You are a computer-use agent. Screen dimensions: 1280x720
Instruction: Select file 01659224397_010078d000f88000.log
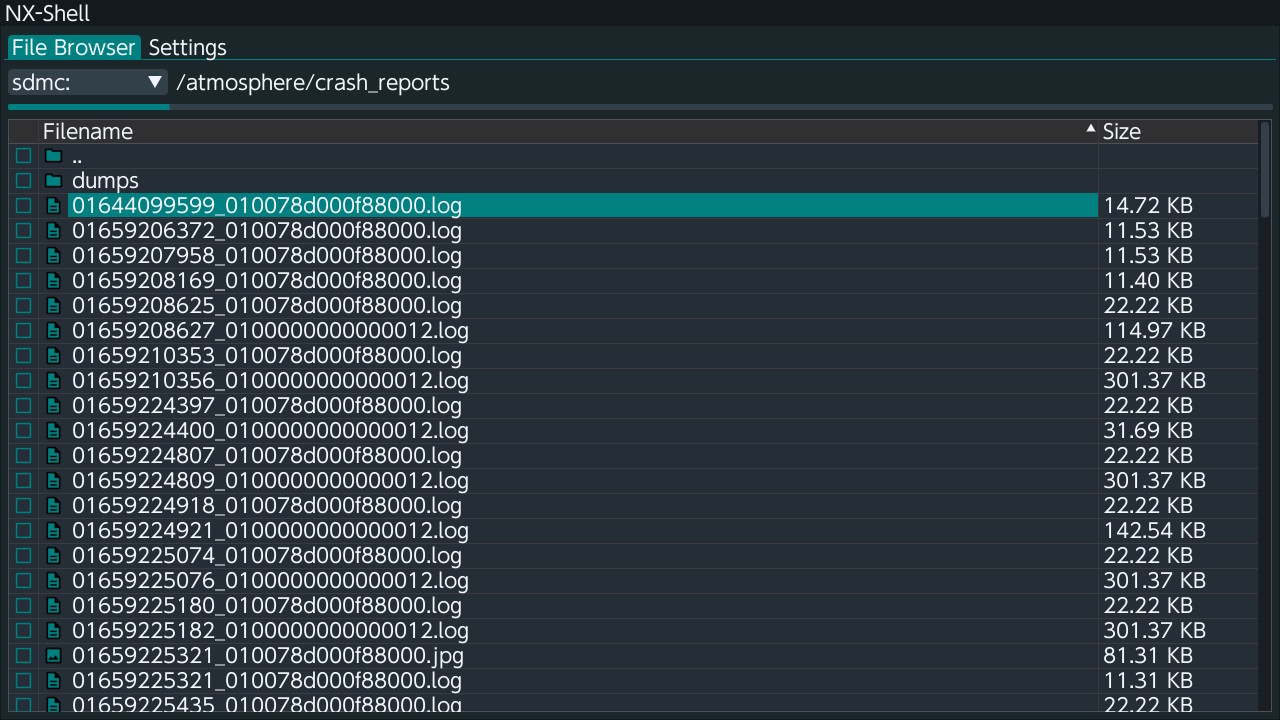pyautogui.click(x=583, y=406)
